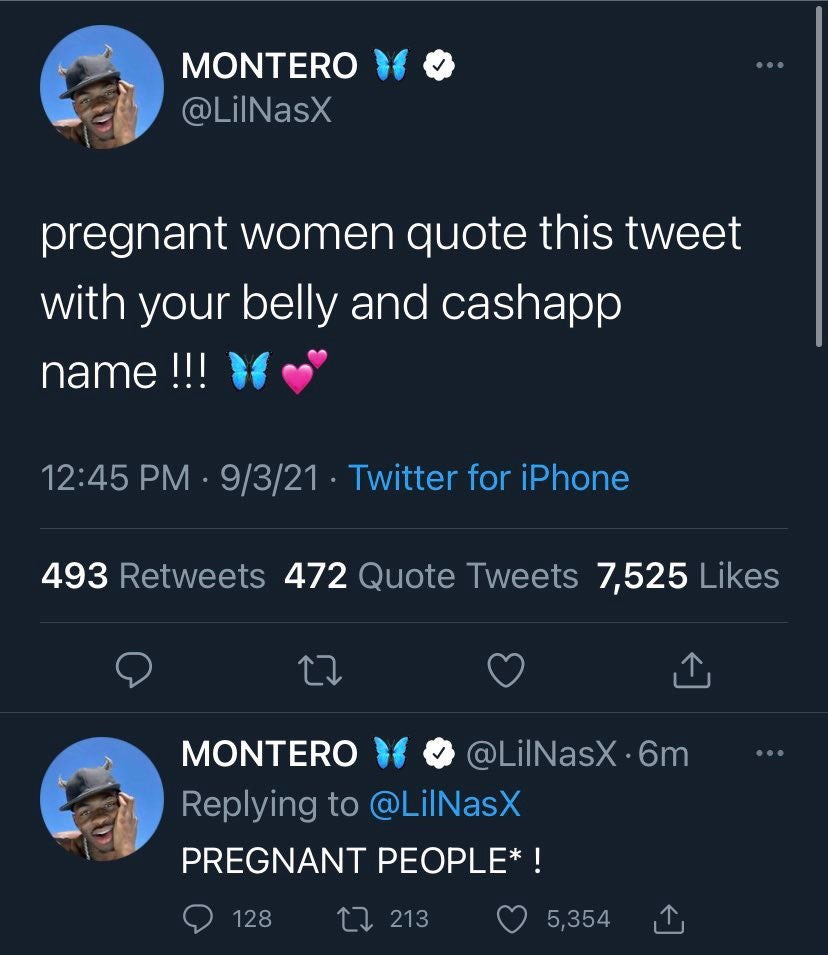View the 7,525 Likes list
The height and width of the screenshot is (955, 828).
tap(687, 576)
